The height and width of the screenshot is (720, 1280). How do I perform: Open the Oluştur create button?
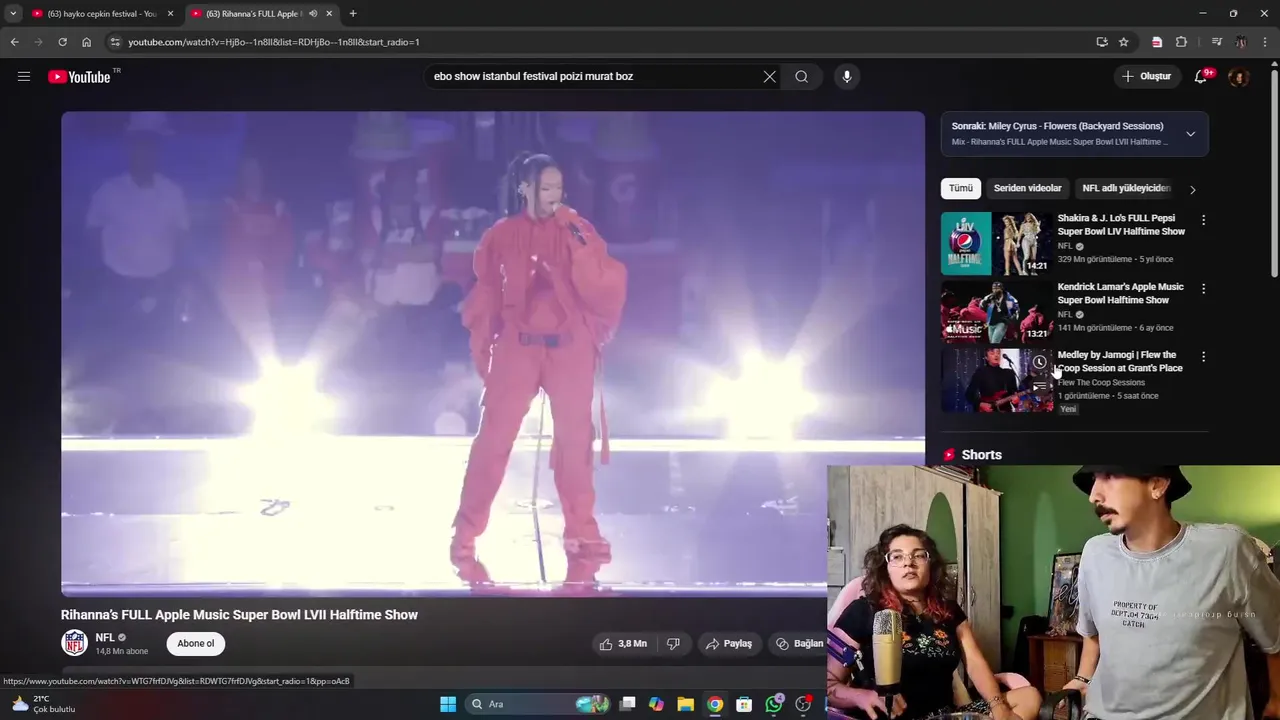tap(1146, 76)
